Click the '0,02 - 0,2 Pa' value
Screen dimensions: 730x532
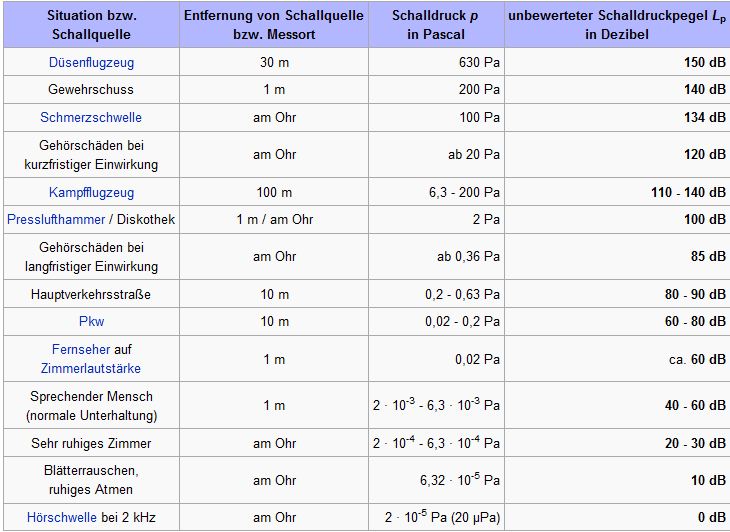462,321
